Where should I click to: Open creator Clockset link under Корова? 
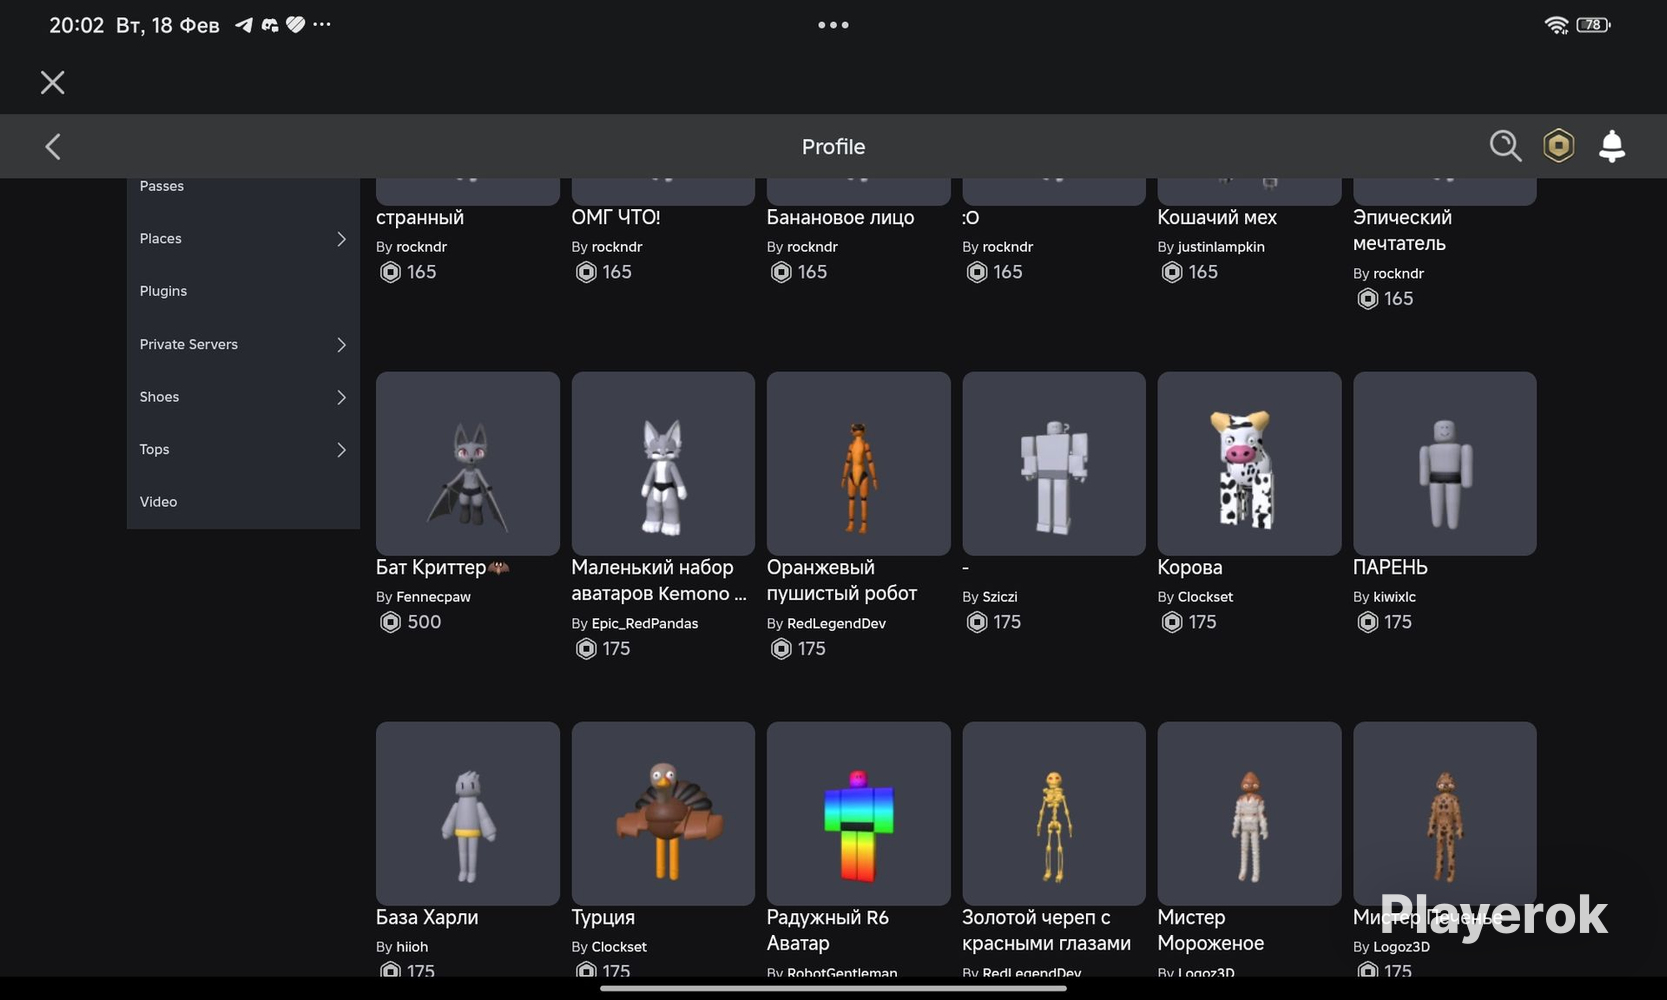[x=1205, y=597]
